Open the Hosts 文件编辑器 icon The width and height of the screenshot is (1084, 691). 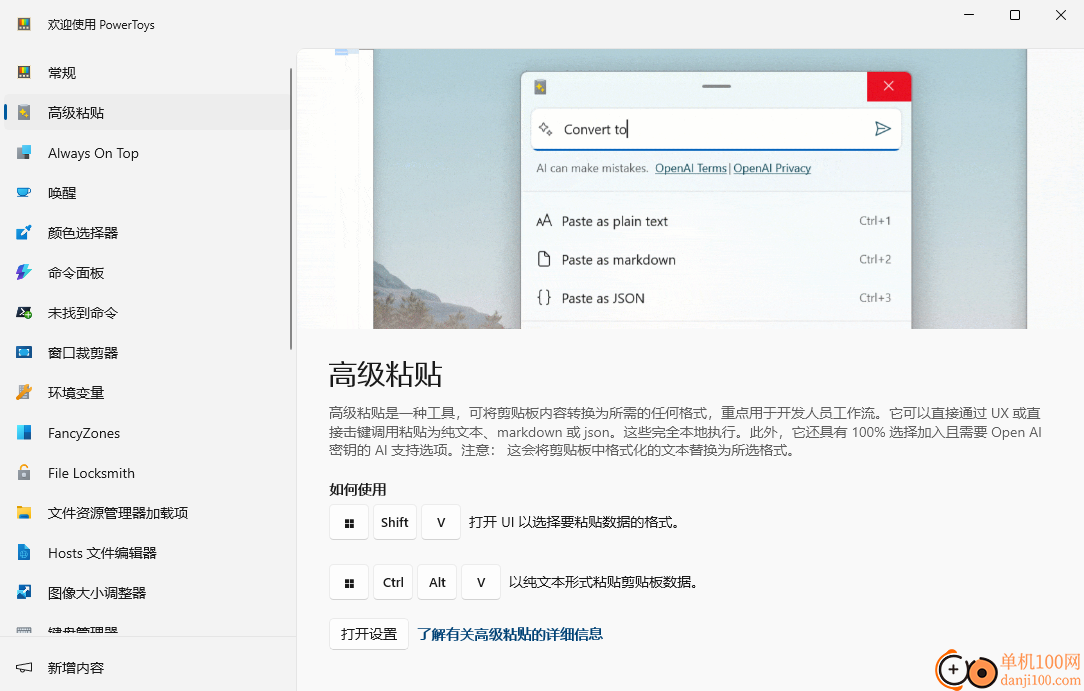tap(24, 553)
